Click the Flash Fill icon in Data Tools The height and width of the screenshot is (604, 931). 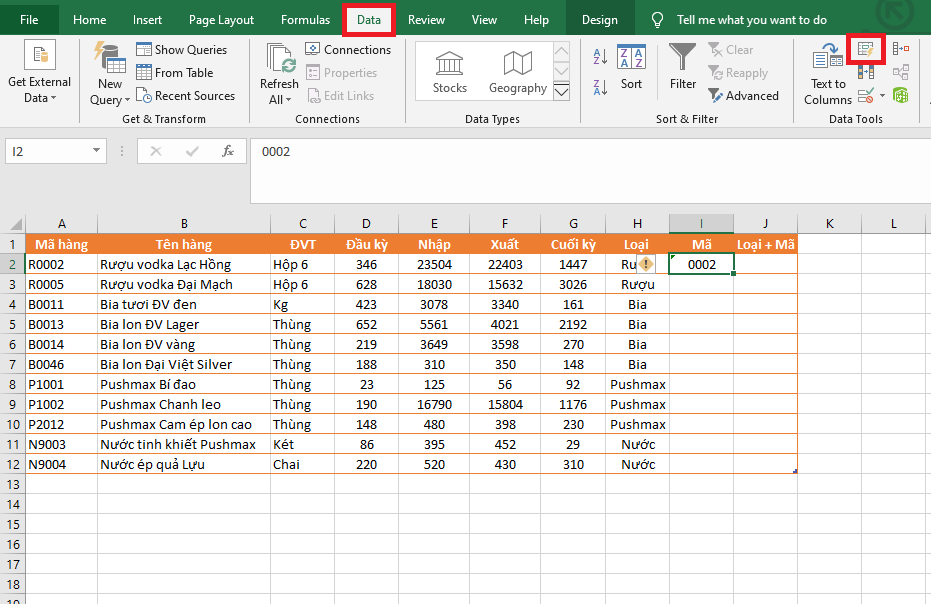point(865,48)
